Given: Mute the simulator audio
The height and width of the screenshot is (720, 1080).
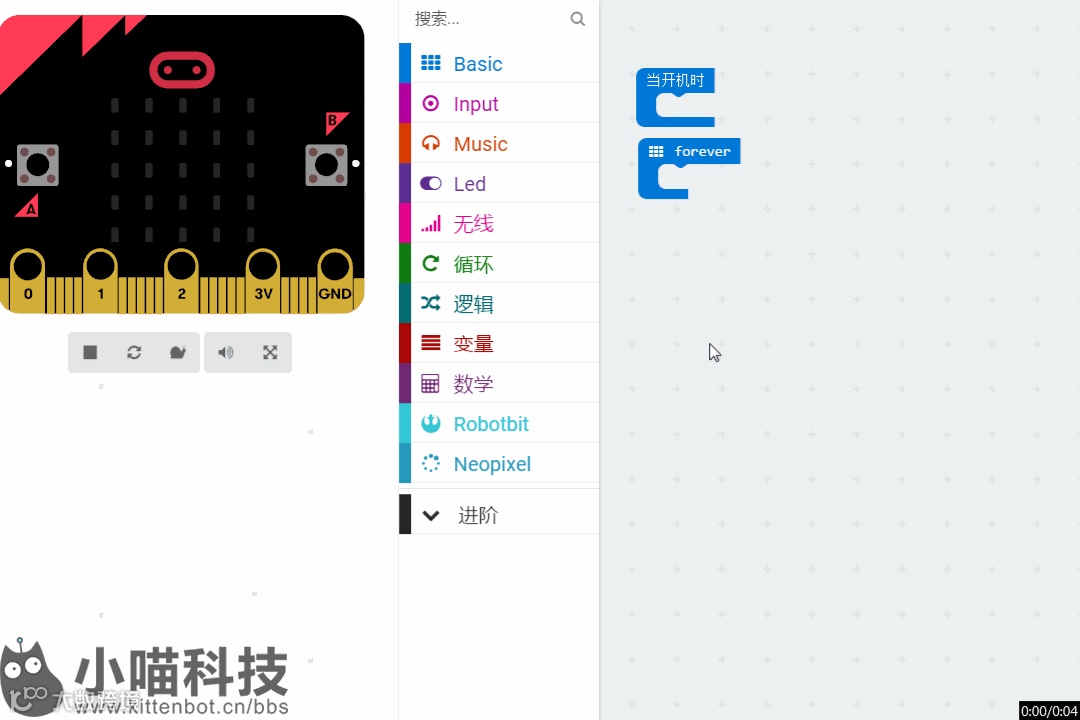Looking at the screenshot, I should click(x=226, y=353).
